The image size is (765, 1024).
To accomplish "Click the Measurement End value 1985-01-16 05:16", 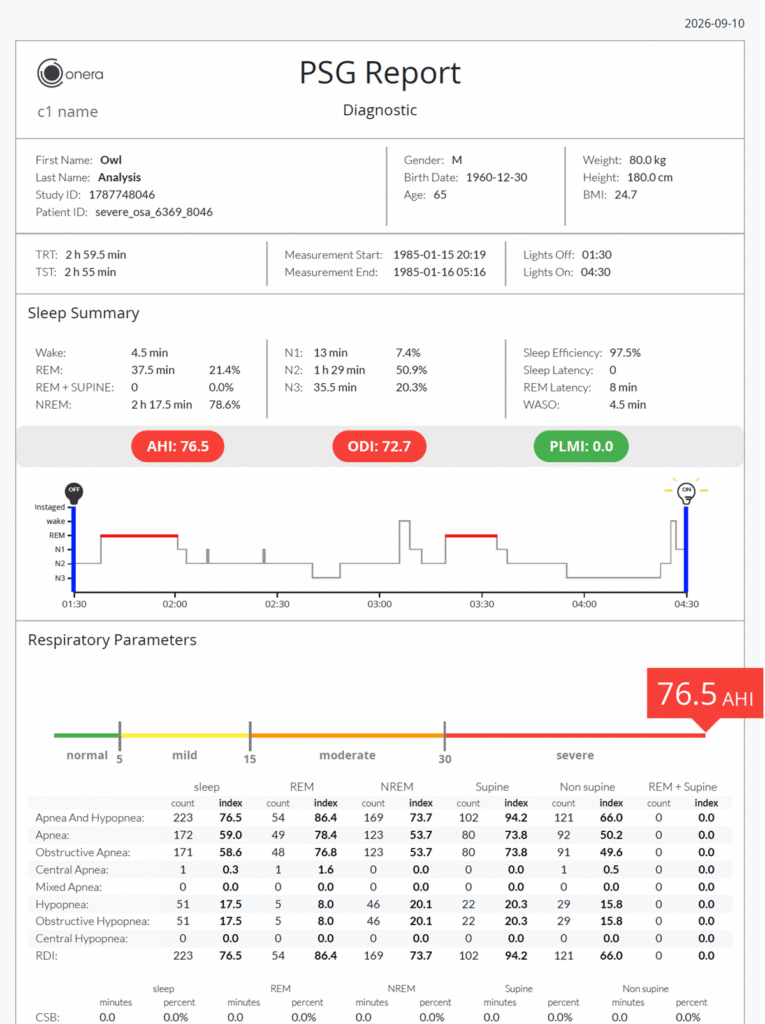I will pyautogui.click(x=439, y=272).
